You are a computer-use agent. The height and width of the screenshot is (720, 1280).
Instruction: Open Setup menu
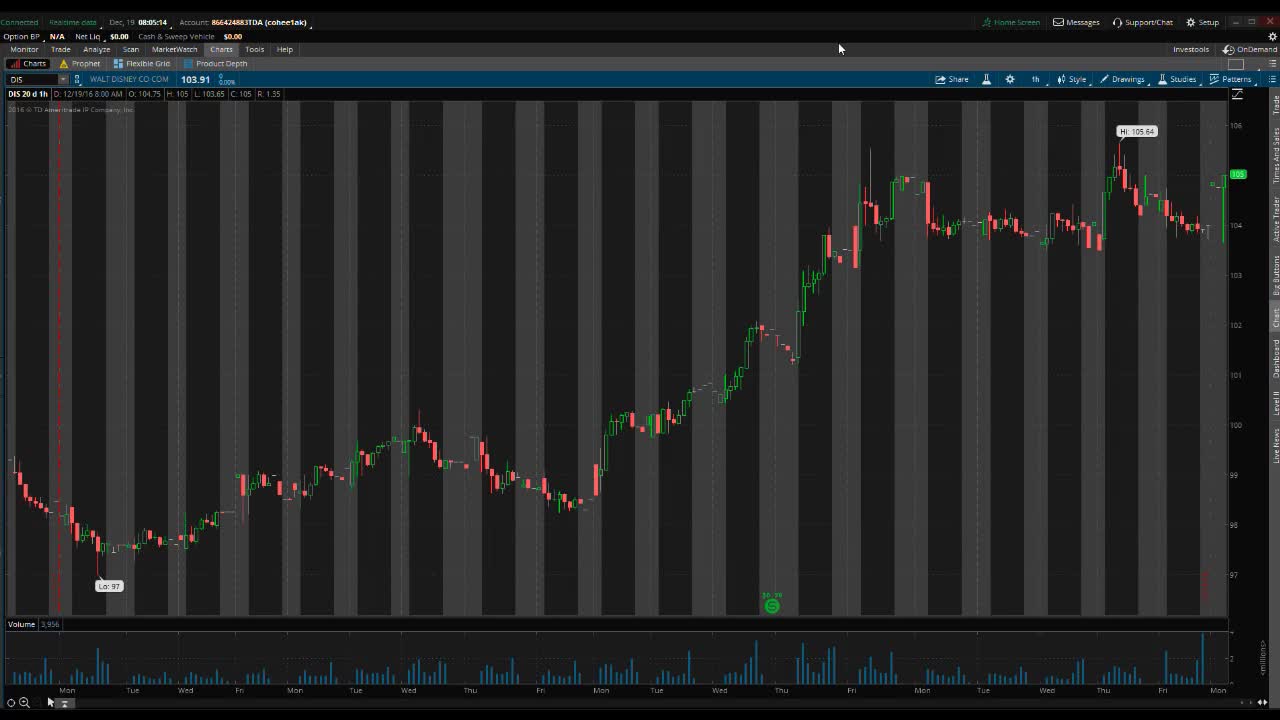coord(1203,22)
